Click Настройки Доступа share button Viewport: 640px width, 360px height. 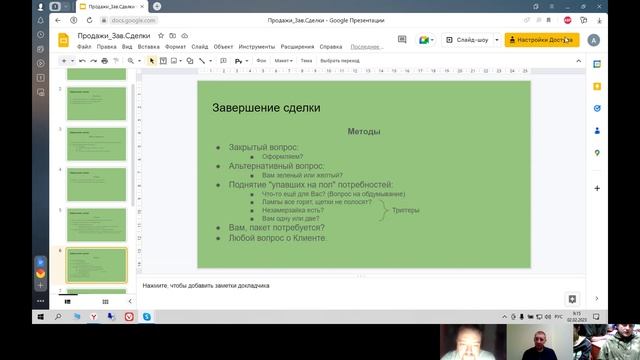pyautogui.click(x=542, y=40)
